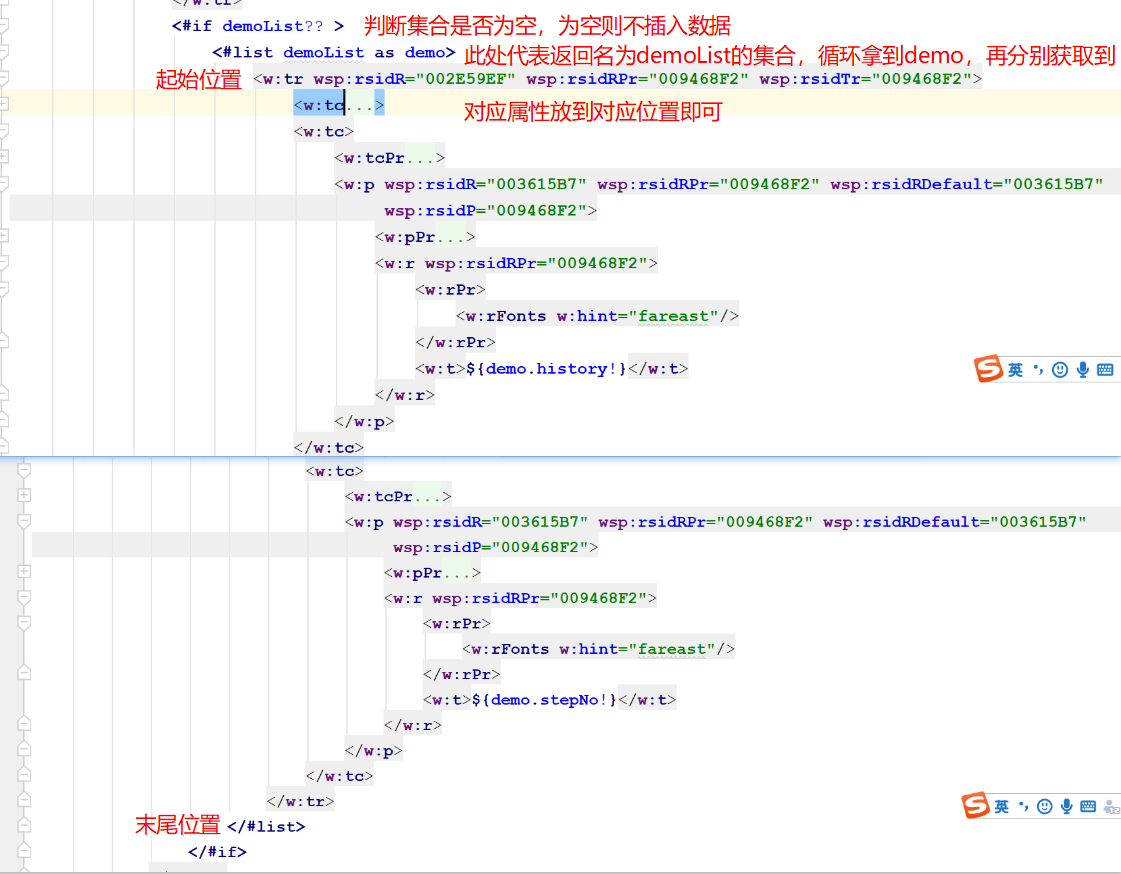Click gutter fold-end marker on bottom </w:tr> row

point(24,800)
